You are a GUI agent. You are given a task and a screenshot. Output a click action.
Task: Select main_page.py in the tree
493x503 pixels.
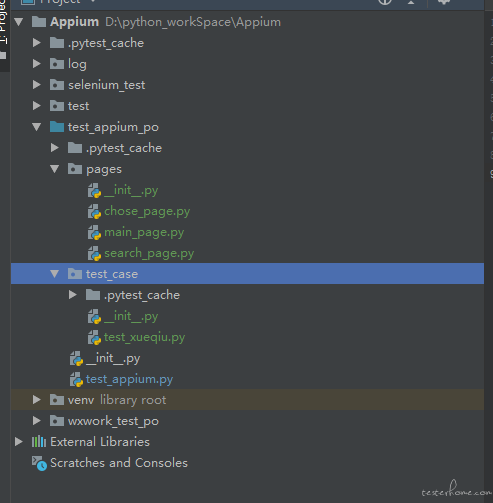point(144,232)
